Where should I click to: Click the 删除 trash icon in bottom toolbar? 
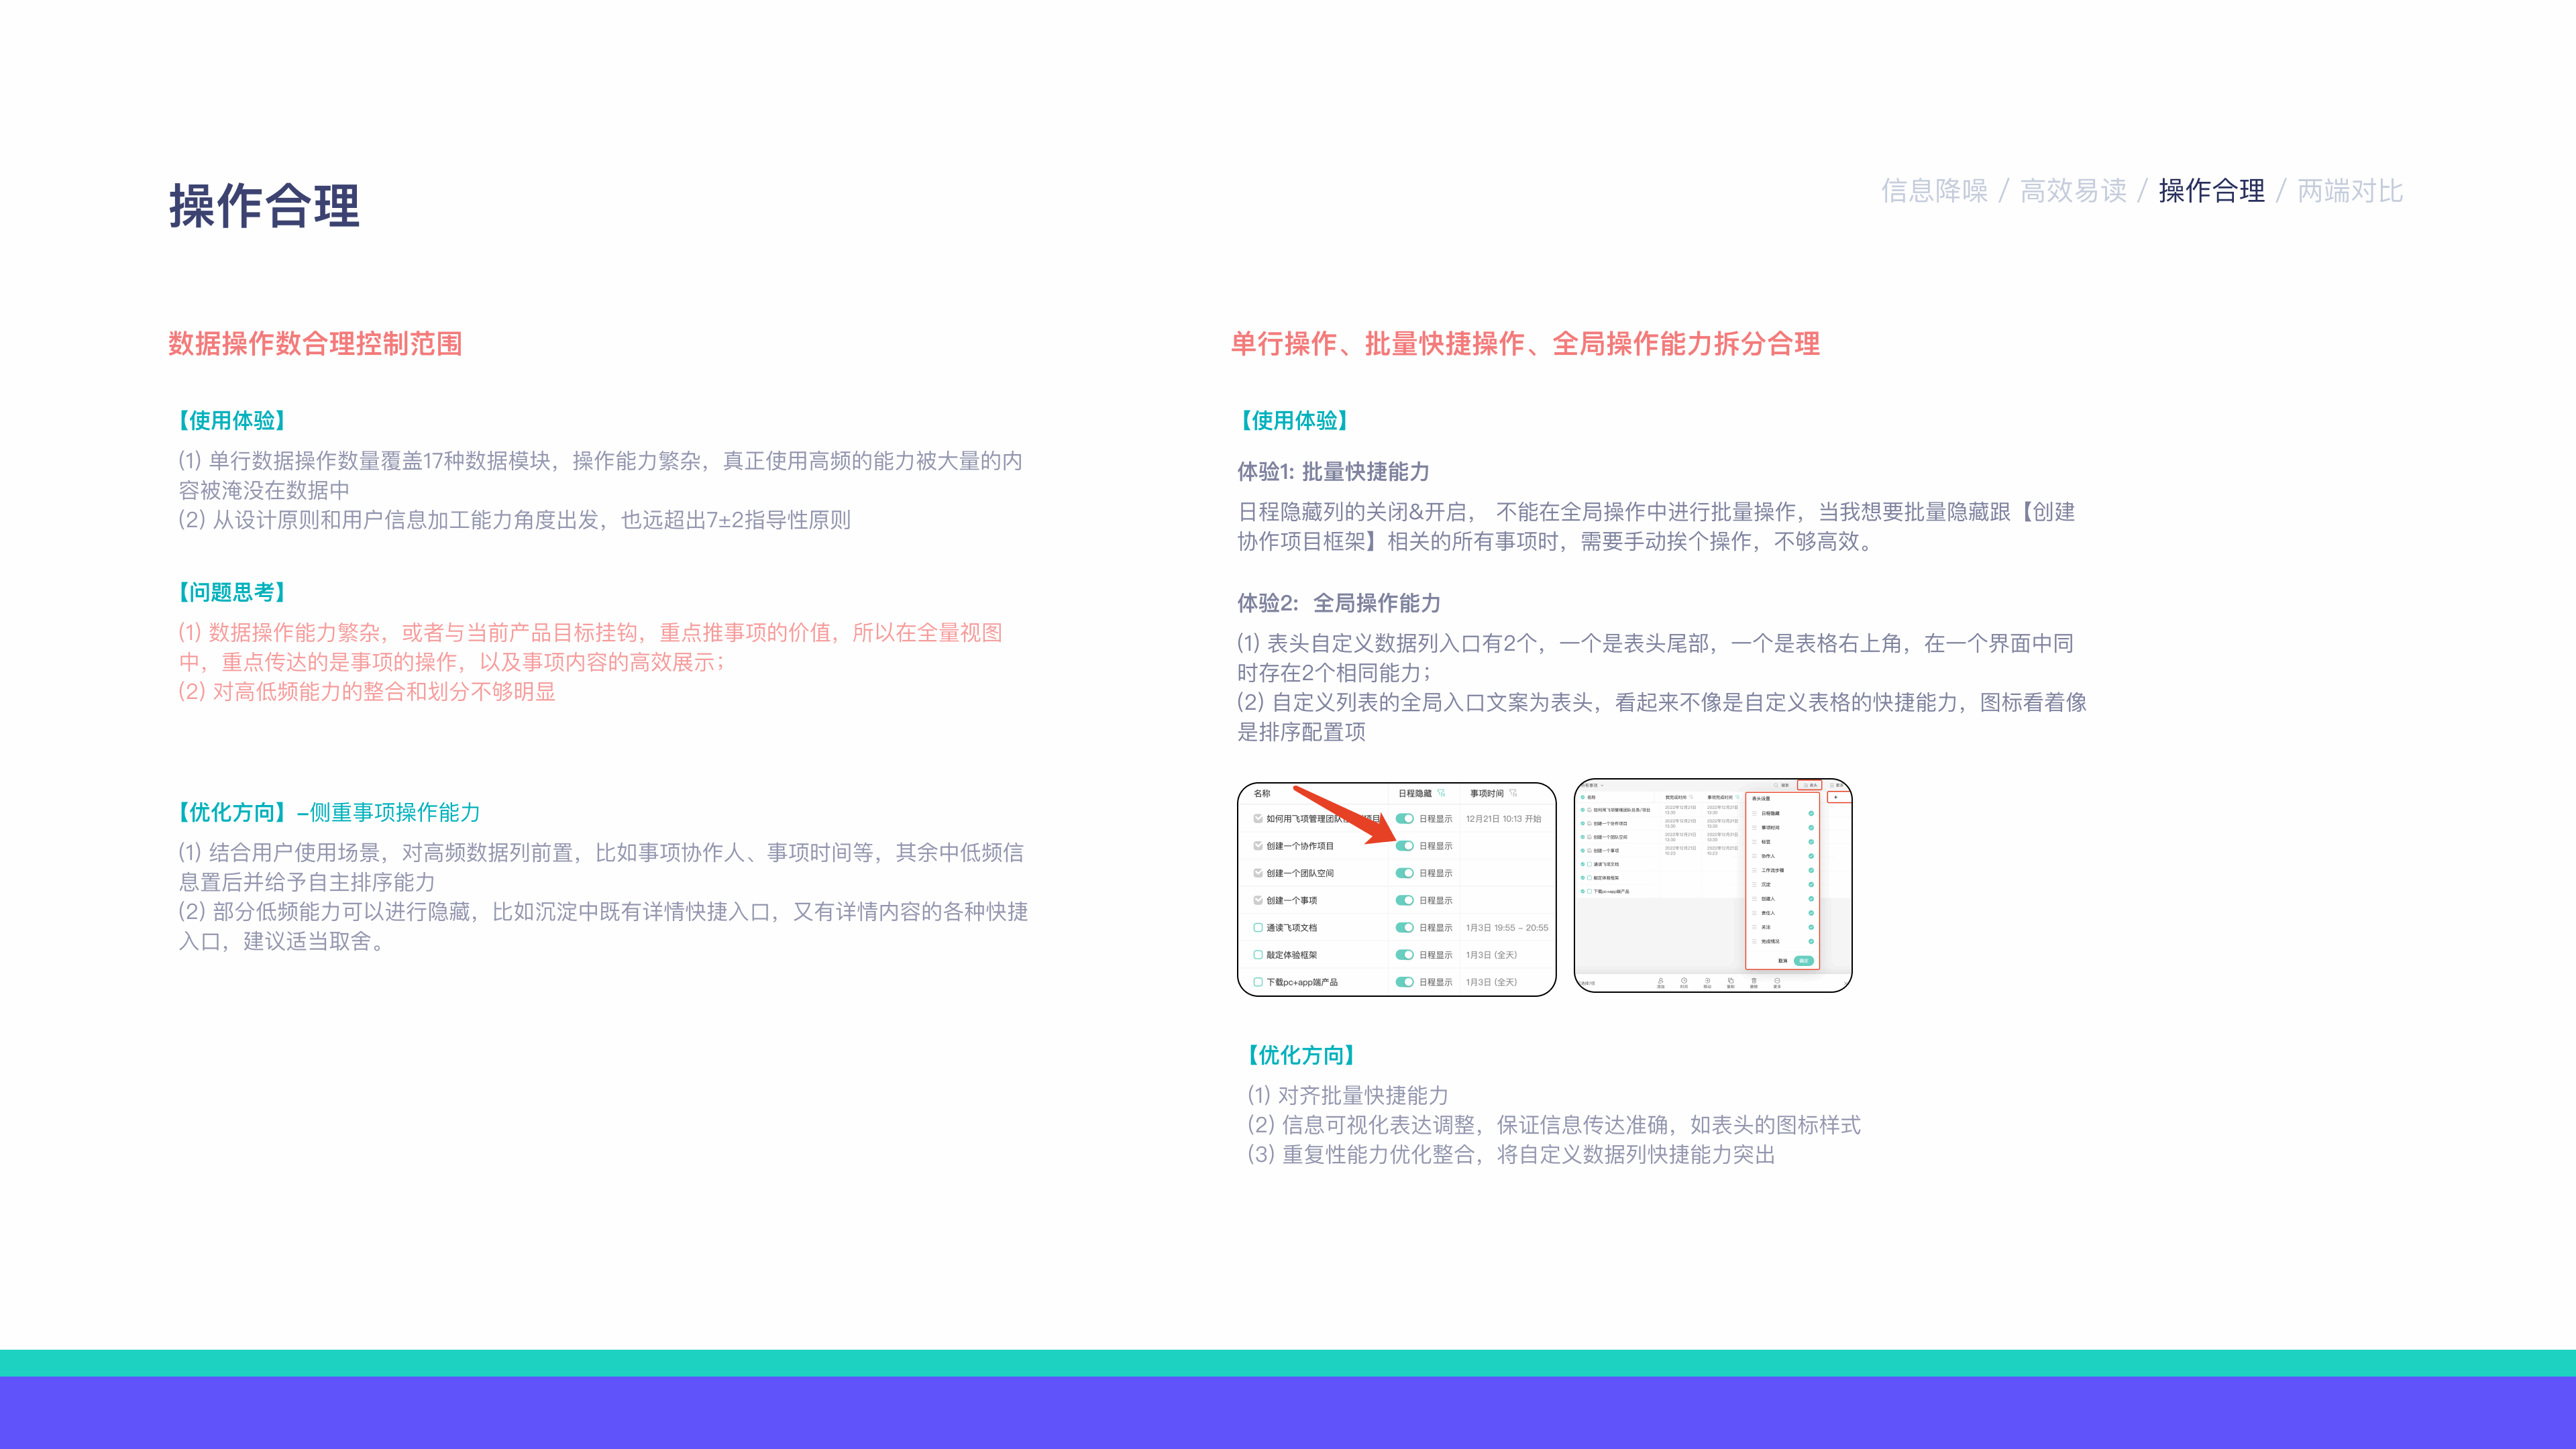(1754, 982)
